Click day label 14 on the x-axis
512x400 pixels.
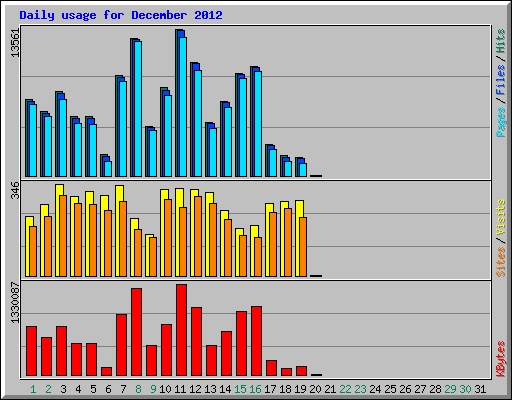225,389
